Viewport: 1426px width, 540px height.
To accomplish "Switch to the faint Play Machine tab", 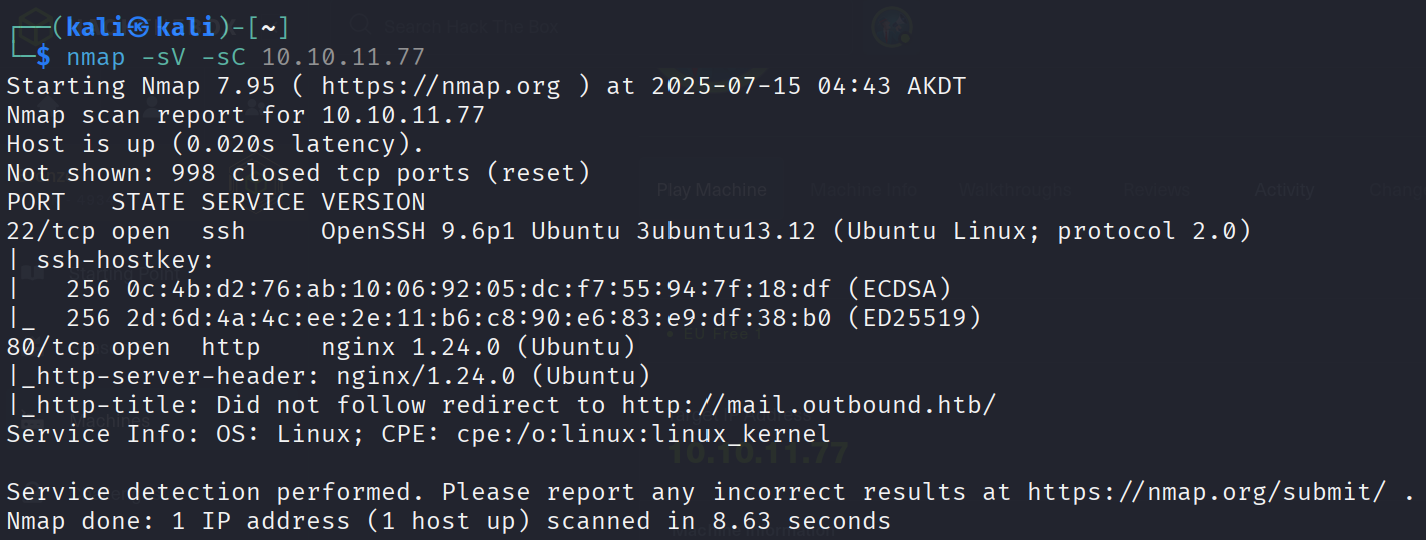I will (711, 190).
